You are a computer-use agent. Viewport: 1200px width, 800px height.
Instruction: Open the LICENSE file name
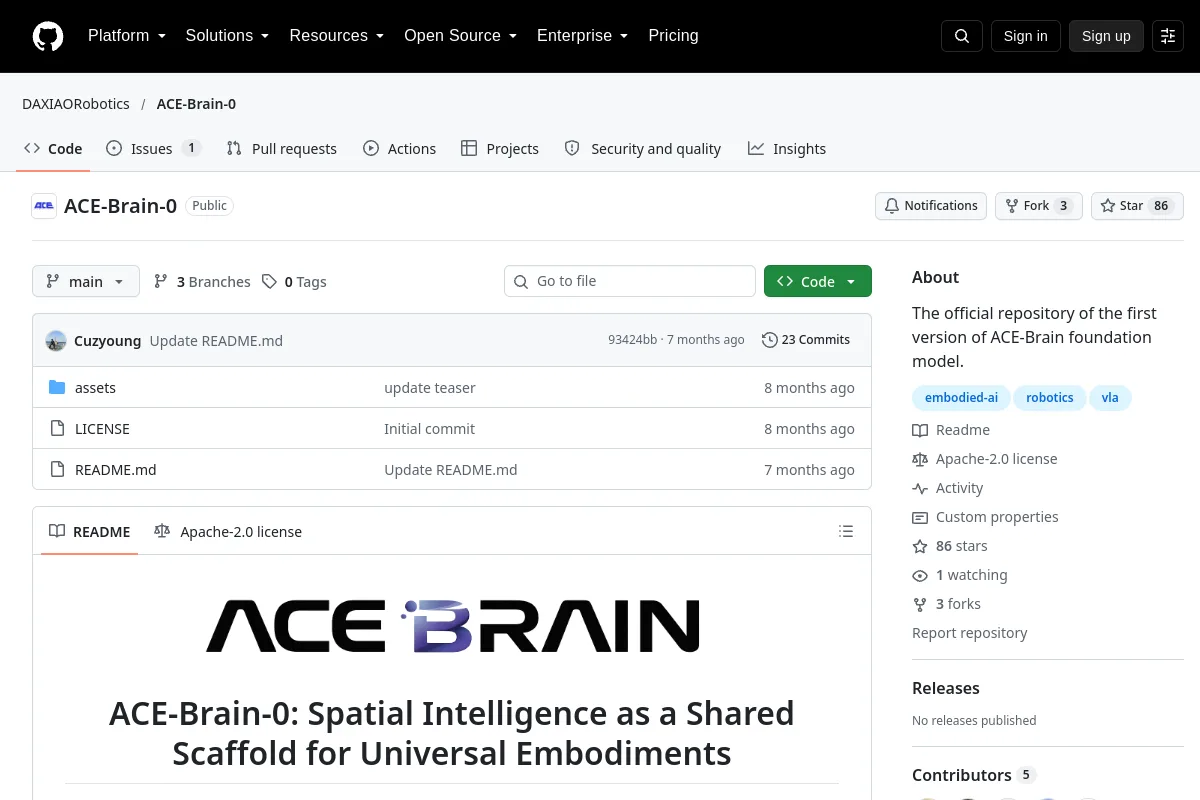click(x=102, y=429)
